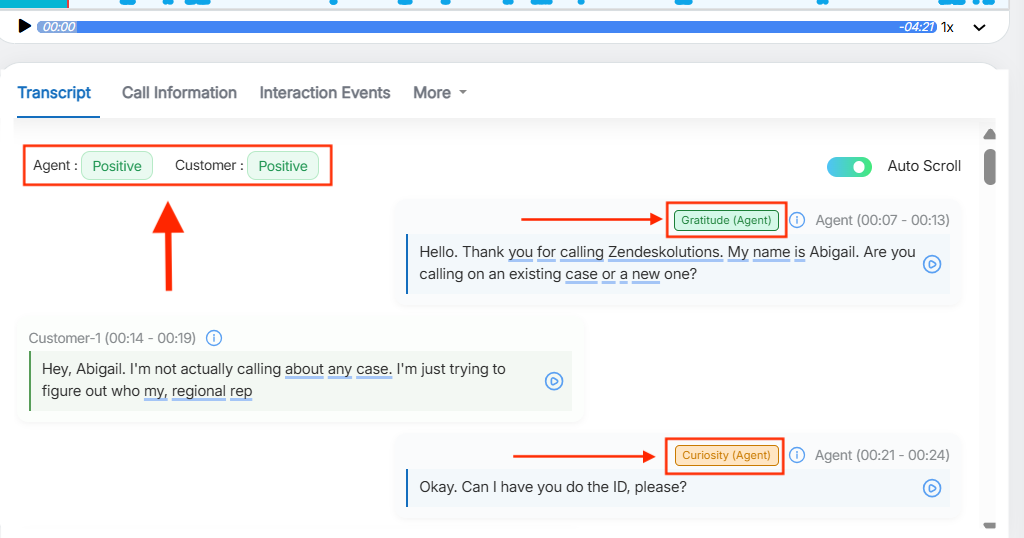Play the 'Can I have you do the ID' message
This screenshot has height=538, width=1024.
point(932,488)
